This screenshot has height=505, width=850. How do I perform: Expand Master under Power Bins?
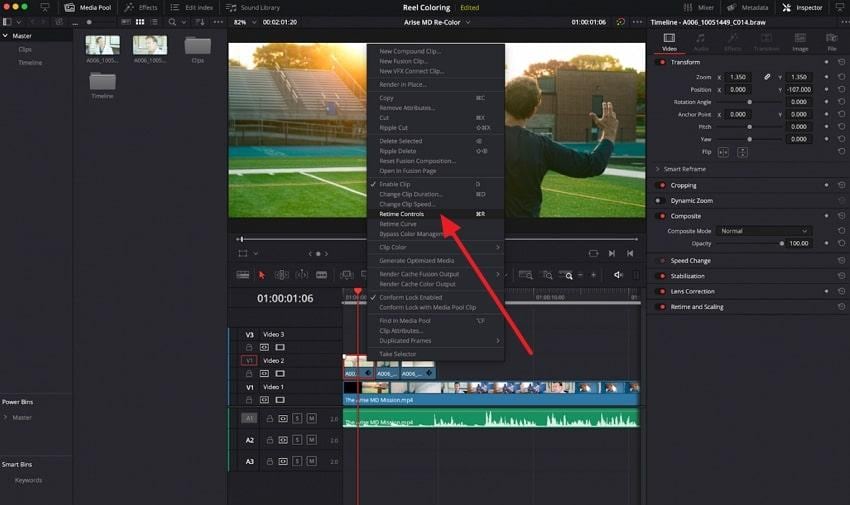(x=5, y=417)
